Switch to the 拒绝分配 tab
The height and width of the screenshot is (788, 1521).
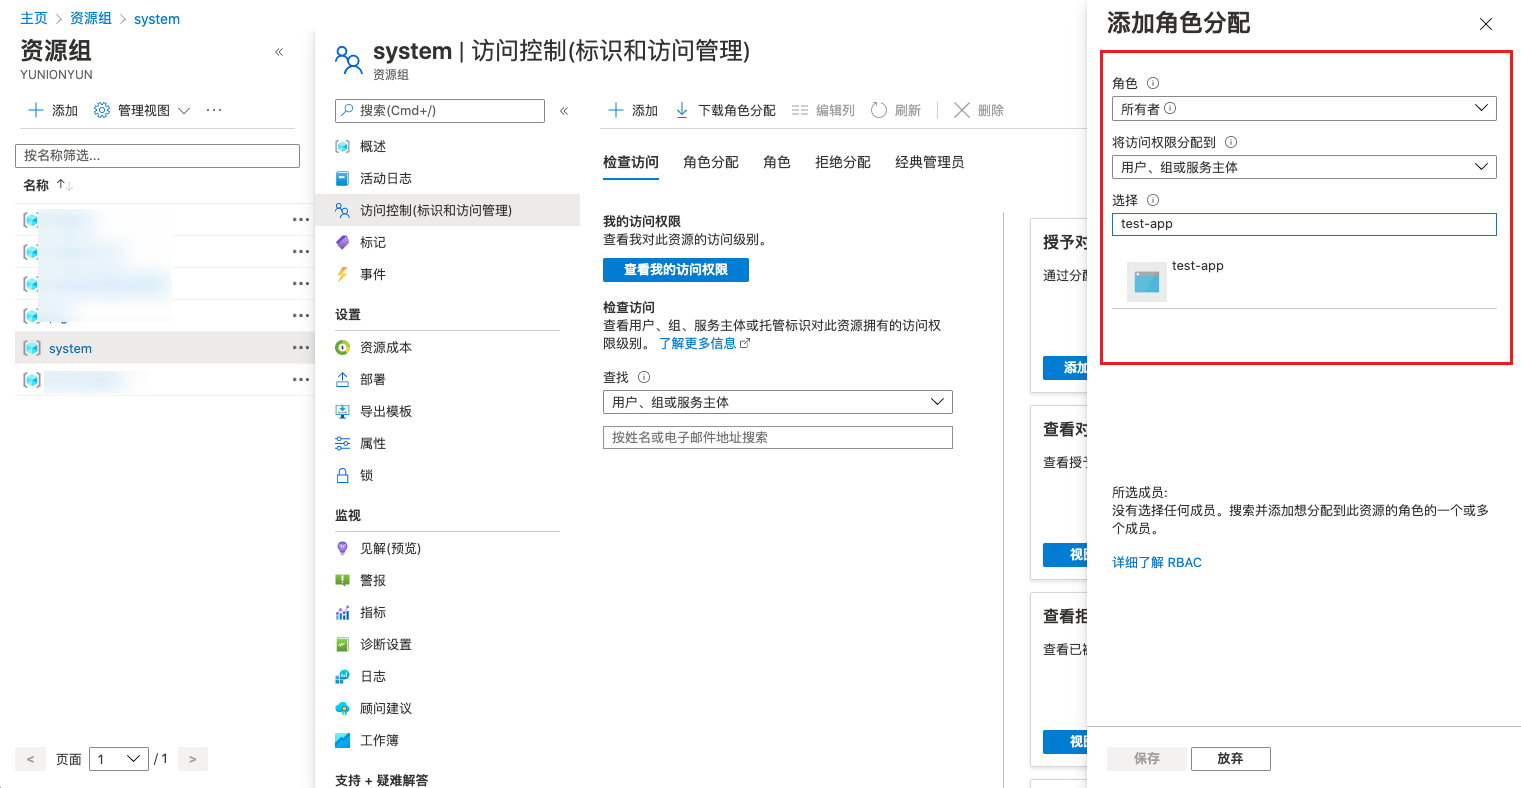[842, 162]
